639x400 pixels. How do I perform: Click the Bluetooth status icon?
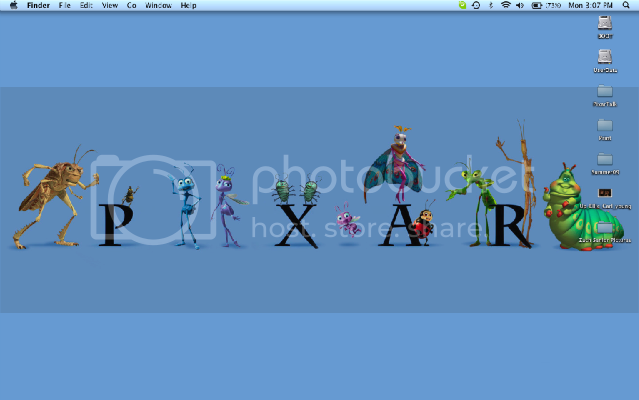tap(491, 6)
